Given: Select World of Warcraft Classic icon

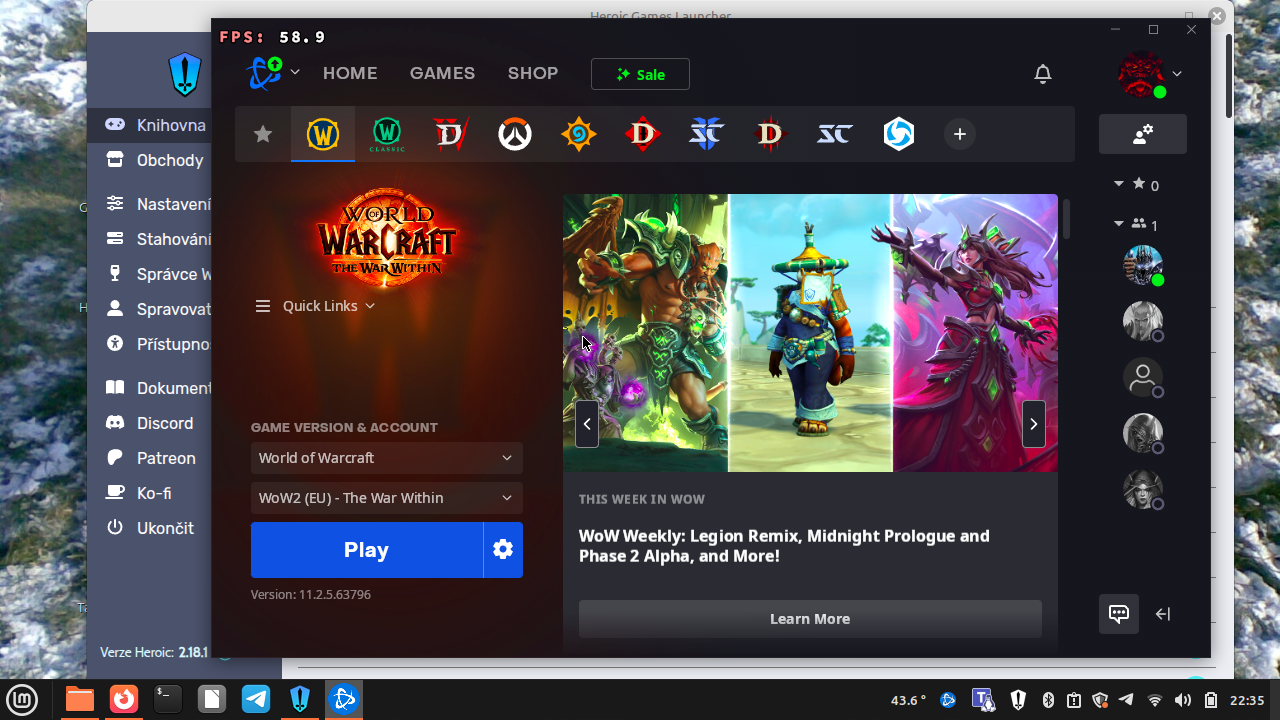Looking at the screenshot, I should (387, 134).
